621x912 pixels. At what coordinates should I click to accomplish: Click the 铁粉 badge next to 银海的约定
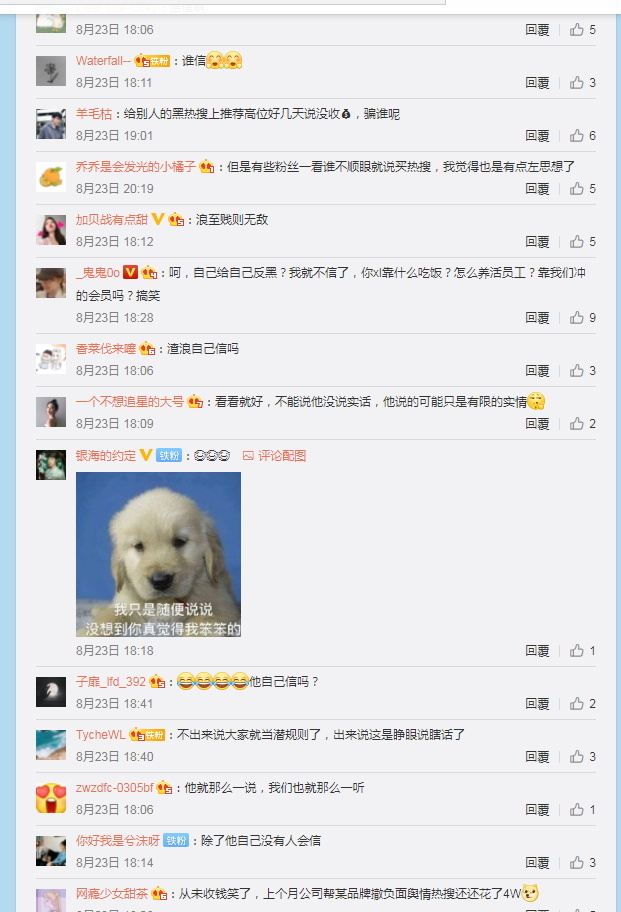169,455
